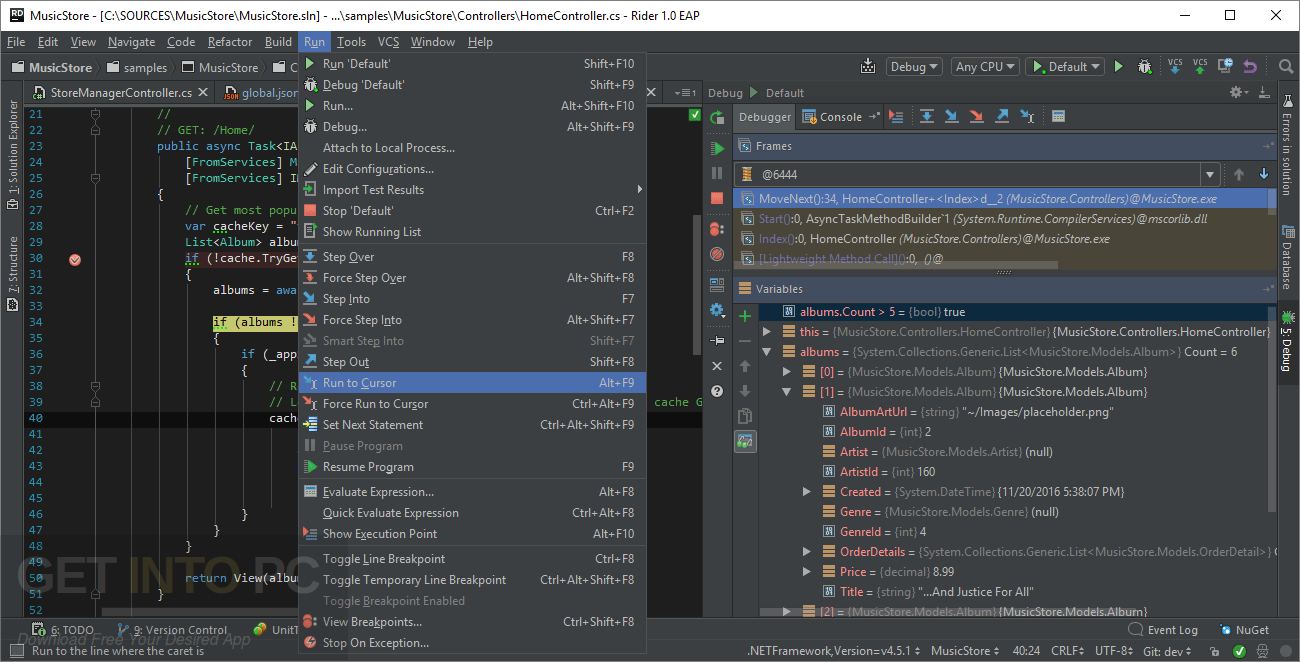Screen dimensions: 1300x662
Task: Expand the Price variable node
Action: pyautogui.click(x=807, y=572)
